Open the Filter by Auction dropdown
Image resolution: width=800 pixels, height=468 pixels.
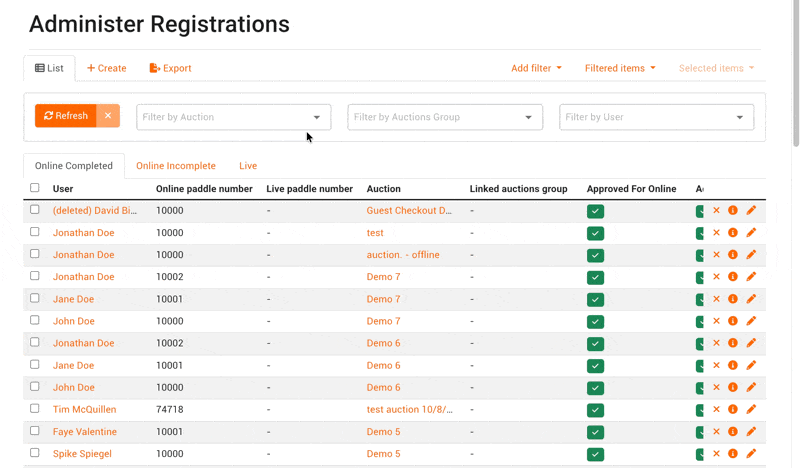232,117
